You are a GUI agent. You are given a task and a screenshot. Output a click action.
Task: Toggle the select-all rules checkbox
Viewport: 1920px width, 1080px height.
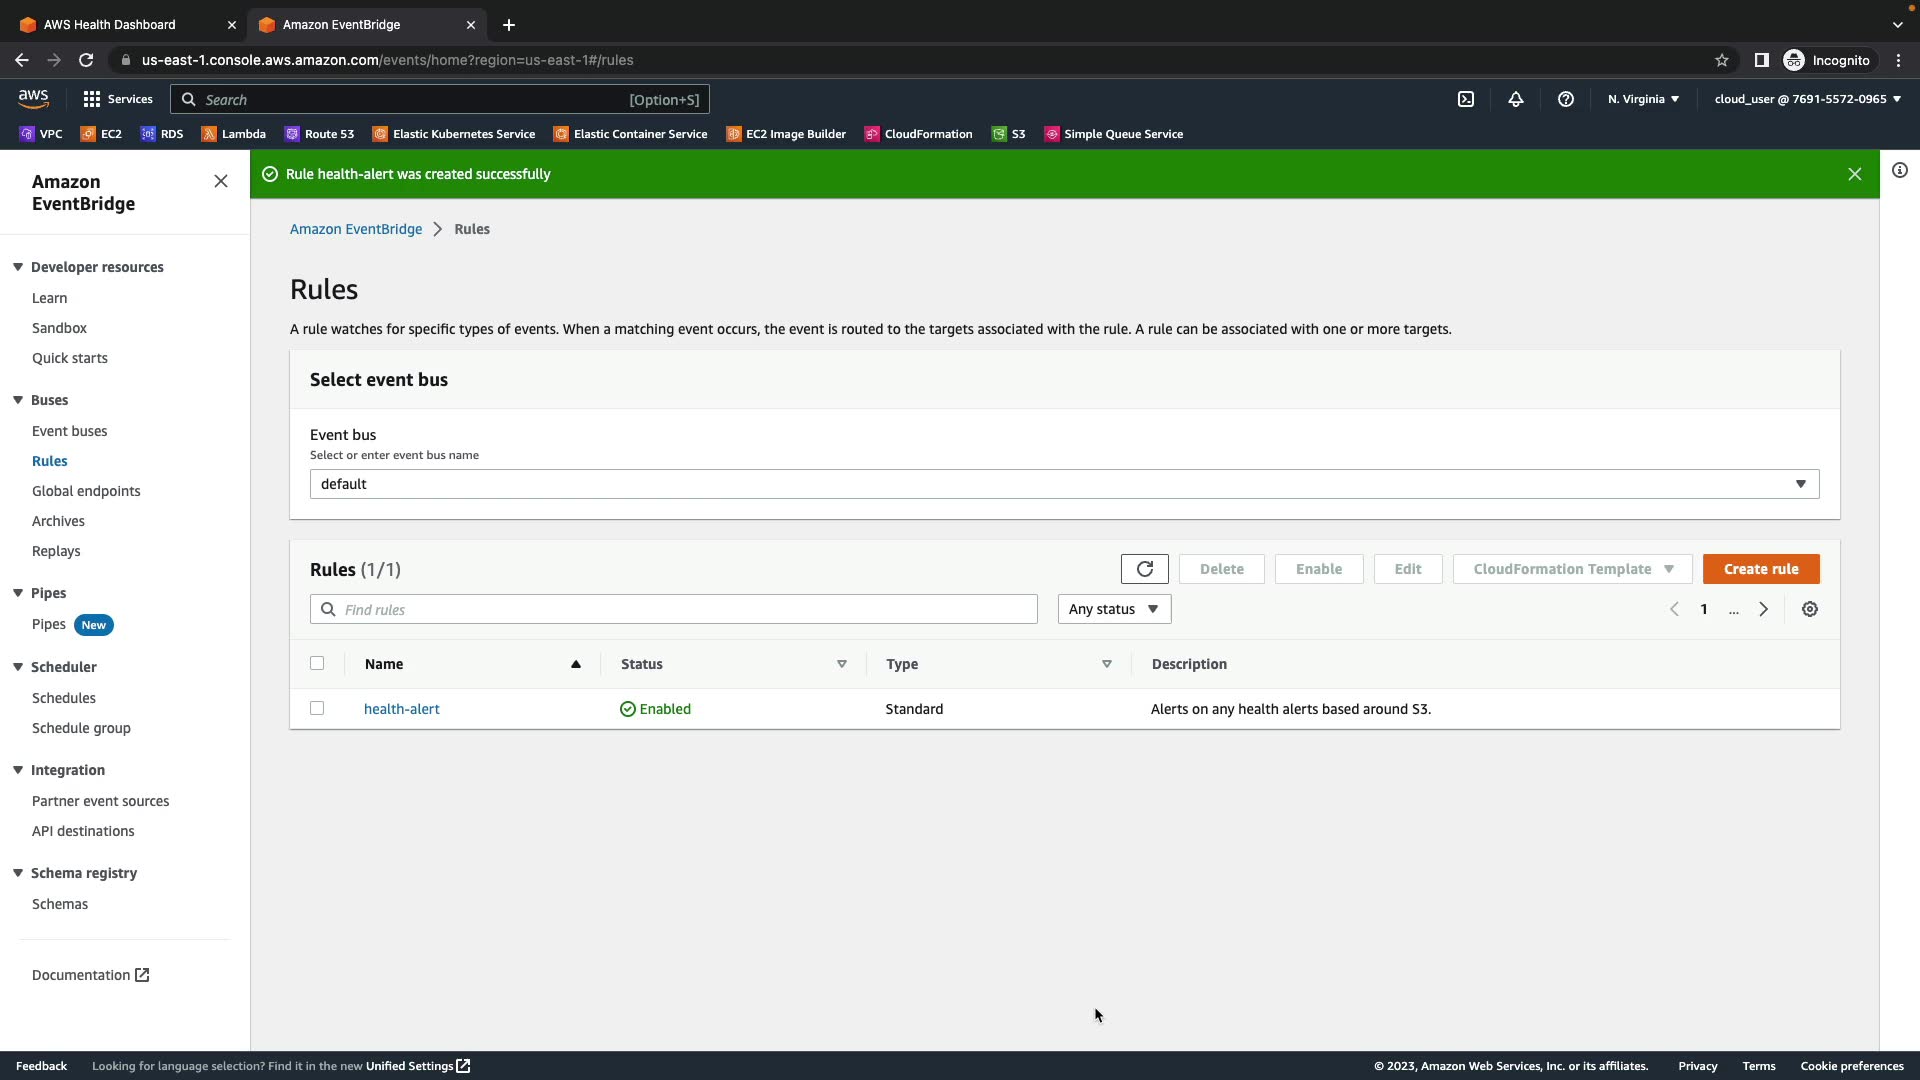pos(317,663)
